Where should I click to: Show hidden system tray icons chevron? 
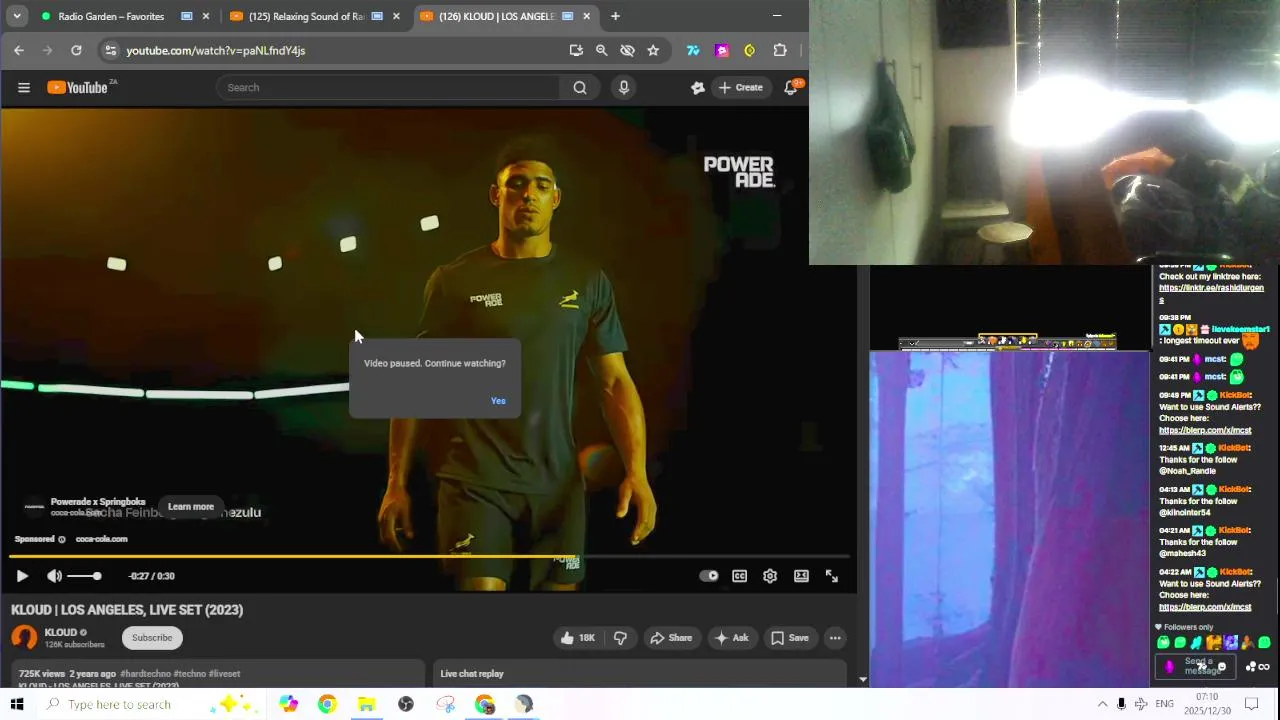[1102, 704]
